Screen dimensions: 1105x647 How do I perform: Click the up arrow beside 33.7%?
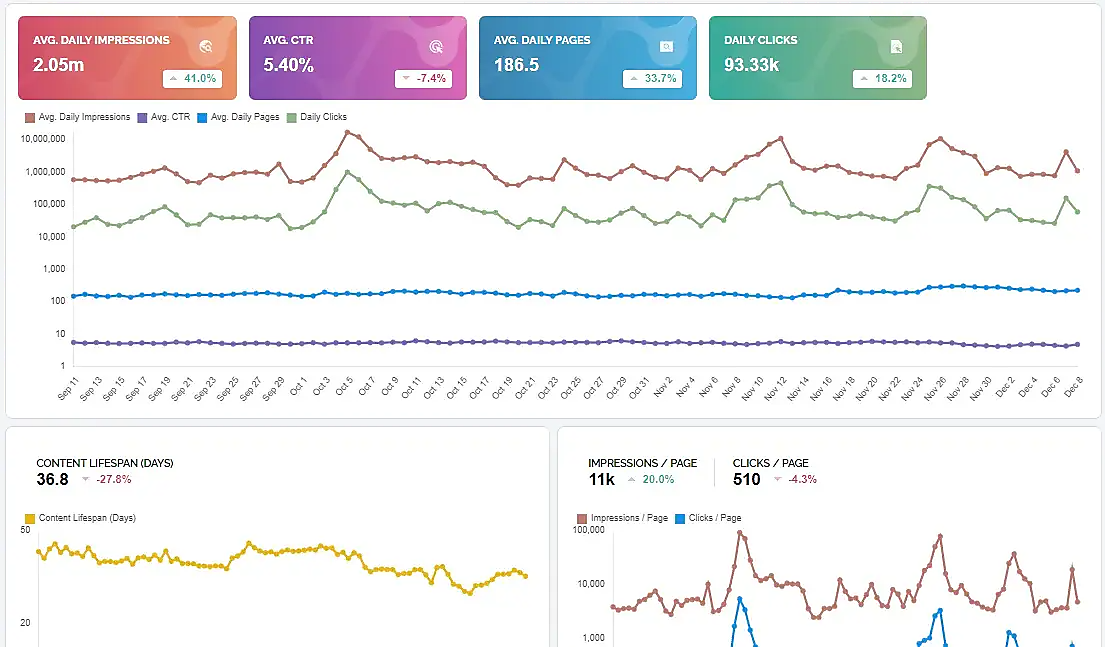tap(635, 78)
